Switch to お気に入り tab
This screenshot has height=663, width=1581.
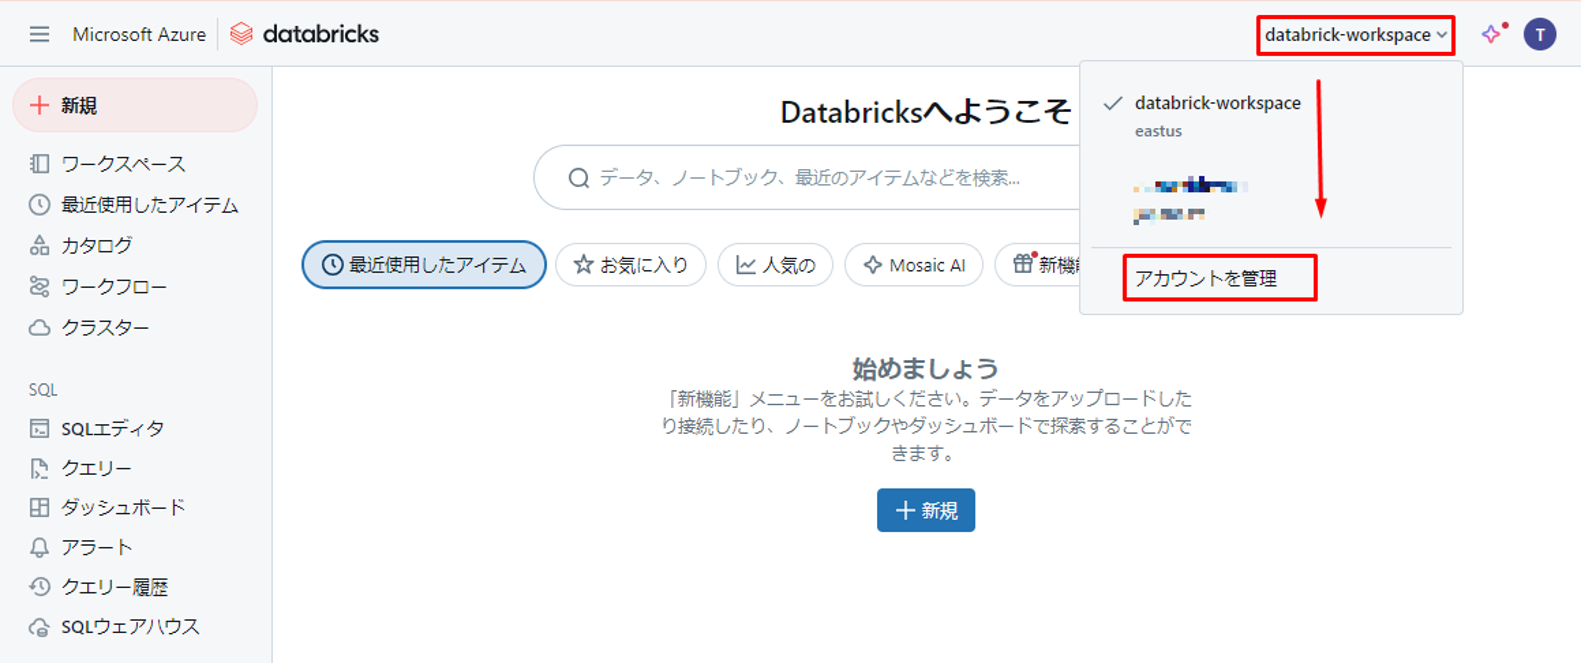click(x=631, y=265)
